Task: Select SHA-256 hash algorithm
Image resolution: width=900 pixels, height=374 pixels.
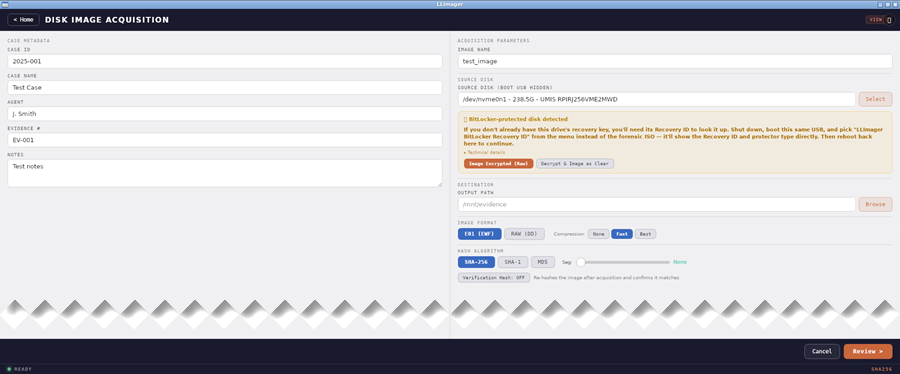Action: tap(476, 262)
